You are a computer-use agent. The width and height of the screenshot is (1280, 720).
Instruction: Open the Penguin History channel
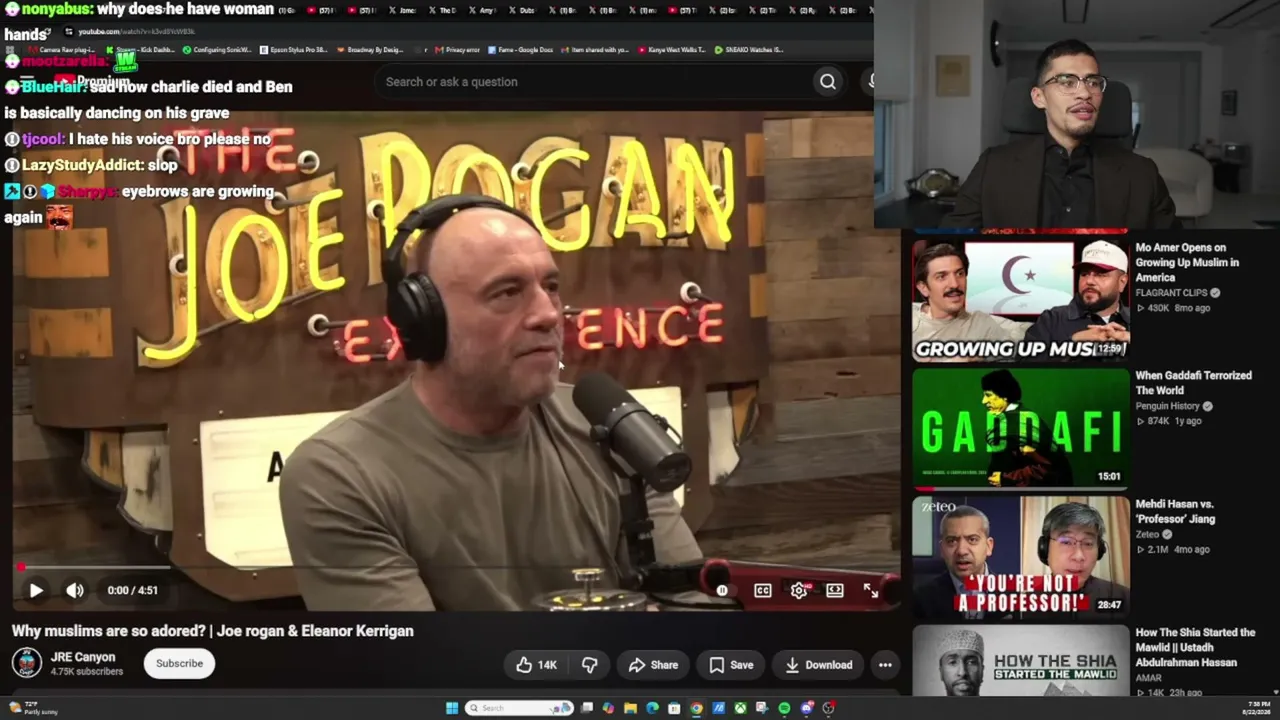tap(1167, 406)
